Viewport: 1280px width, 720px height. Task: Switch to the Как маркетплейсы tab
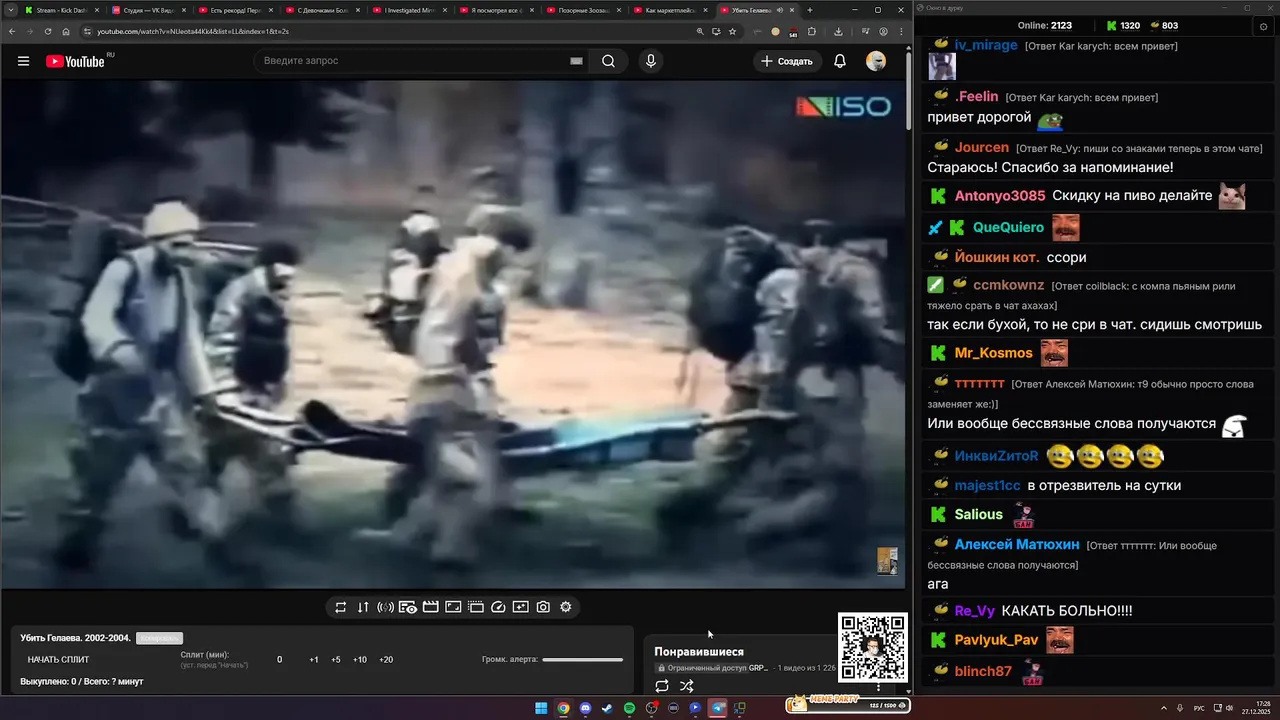(x=668, y=10)
